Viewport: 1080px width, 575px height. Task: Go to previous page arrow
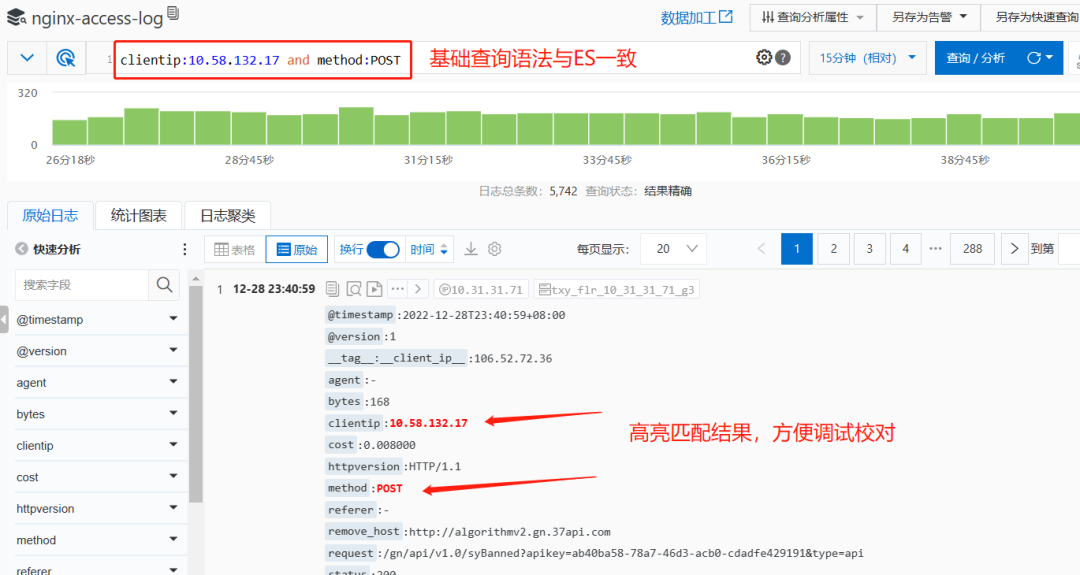click(x=761, y=249)
